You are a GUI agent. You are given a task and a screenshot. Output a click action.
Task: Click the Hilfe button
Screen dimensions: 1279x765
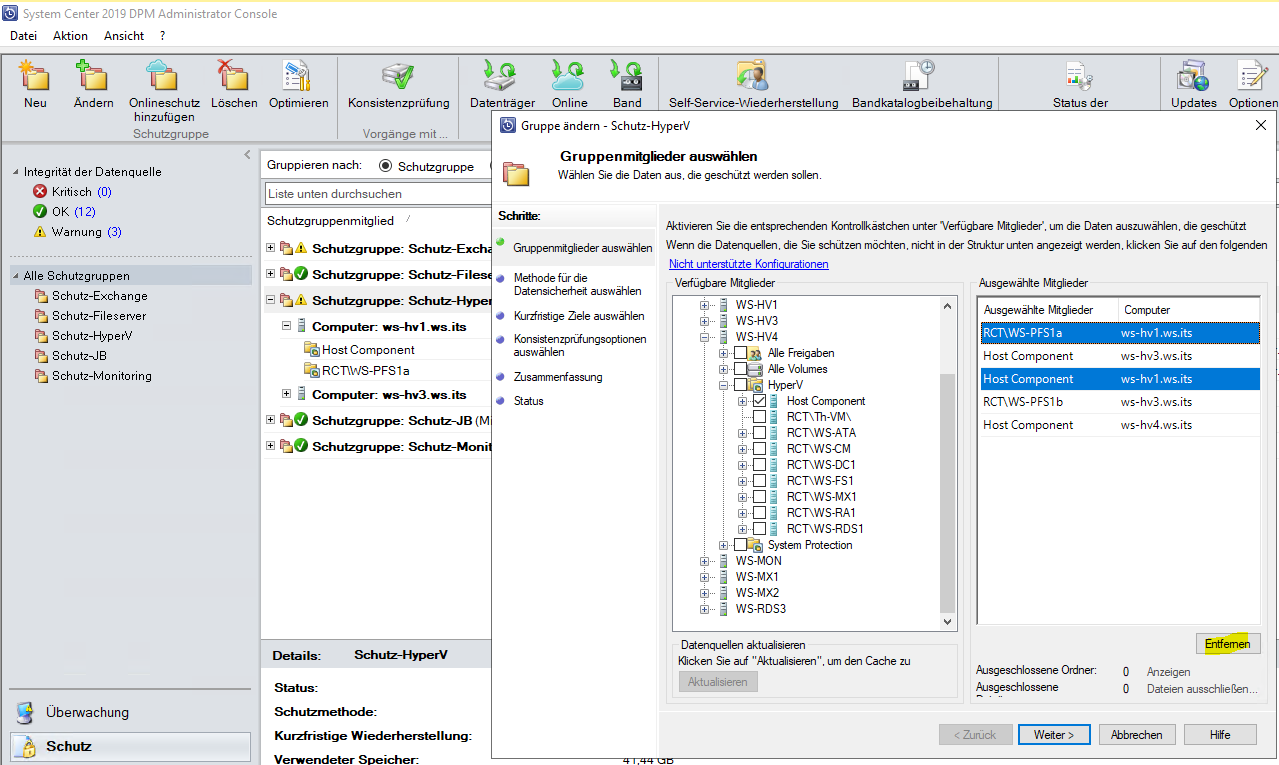1220,735
